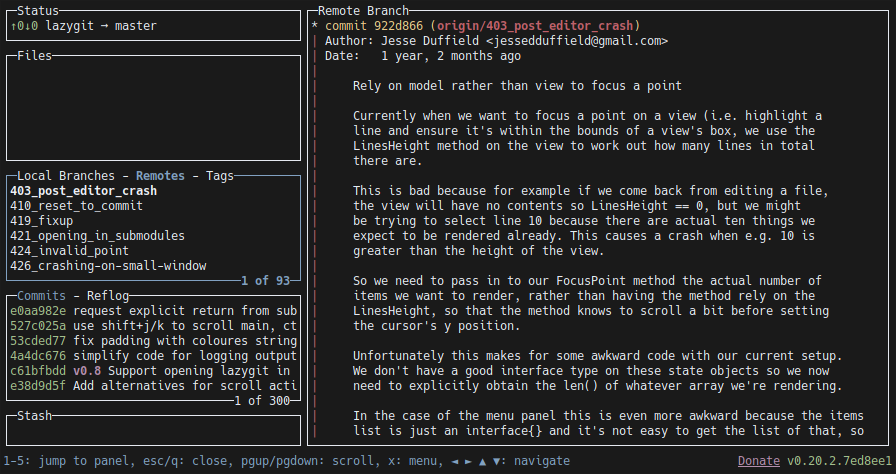
Task: Select the Commits tab
Action: [x=41, y=296]
